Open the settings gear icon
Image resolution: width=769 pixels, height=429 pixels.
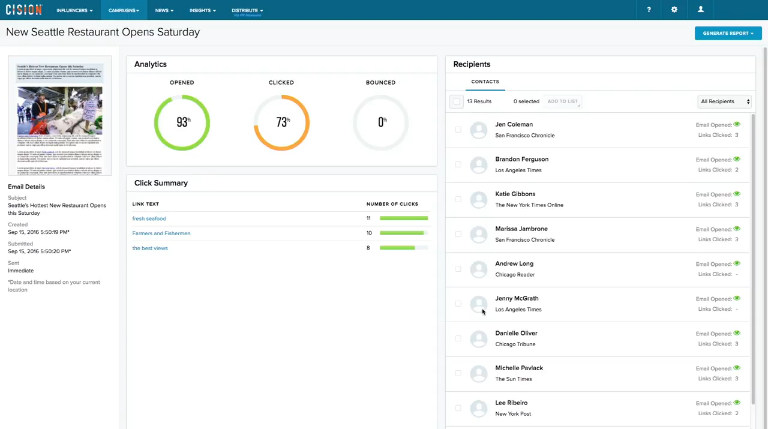click(675, 9)
